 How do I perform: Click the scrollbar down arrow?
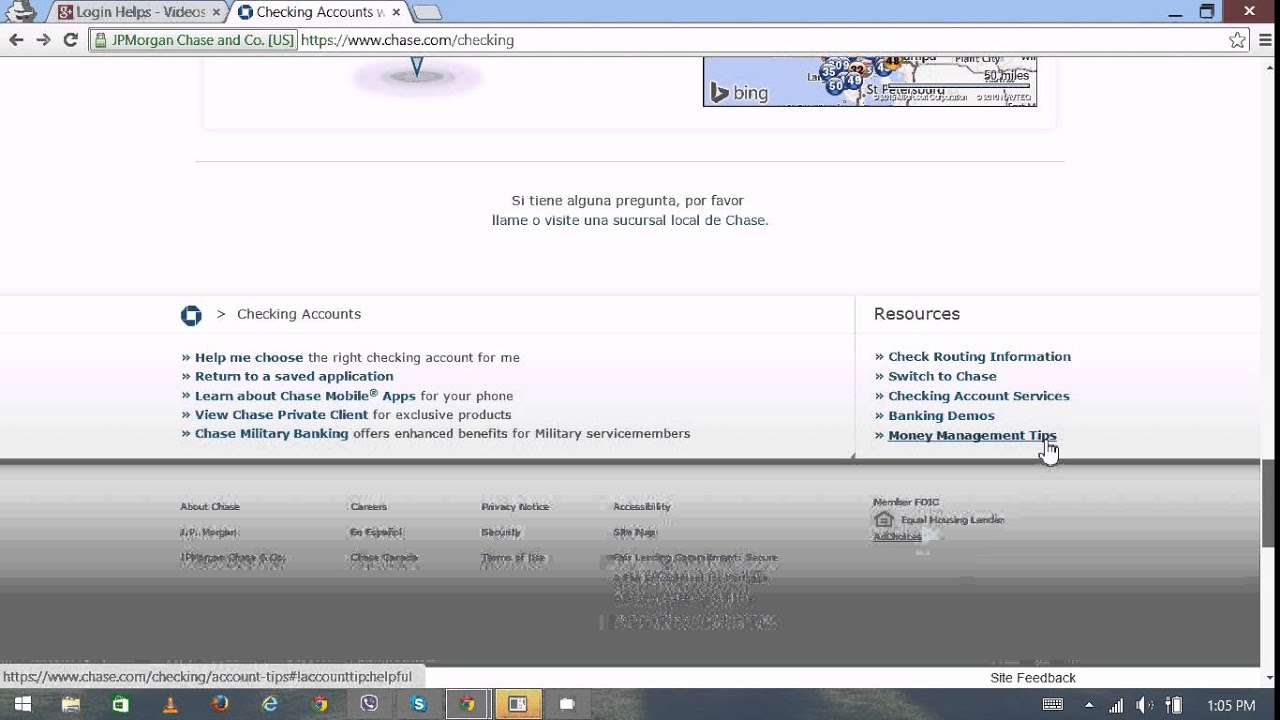point(1270,679)
